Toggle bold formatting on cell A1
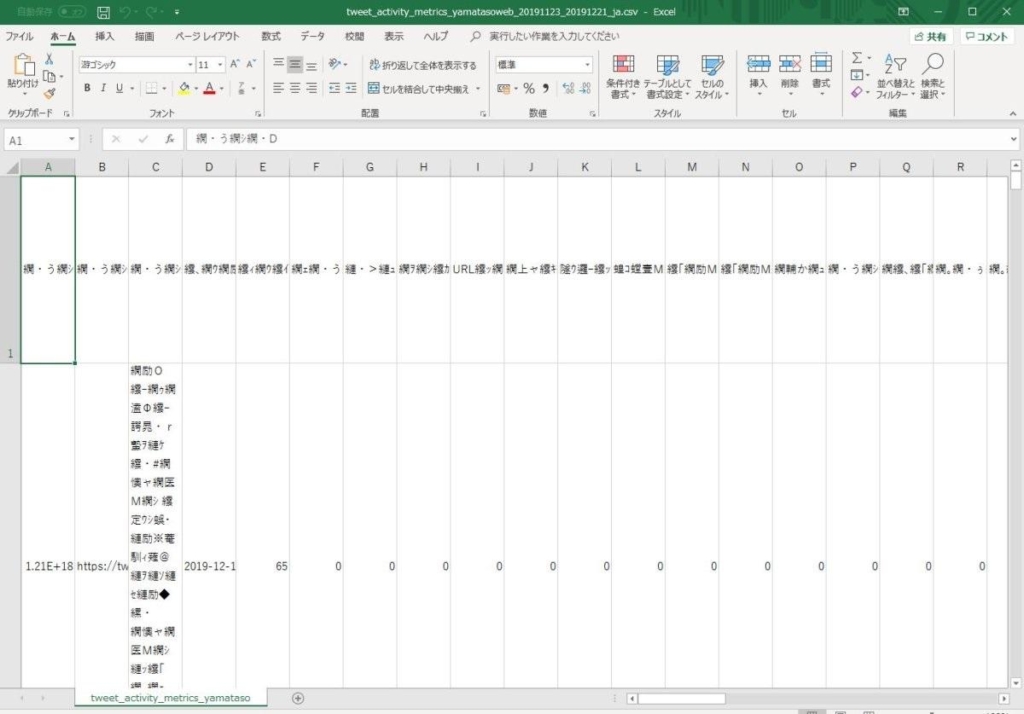Viewport: 1024px width, 714px height. pos(88,88)
